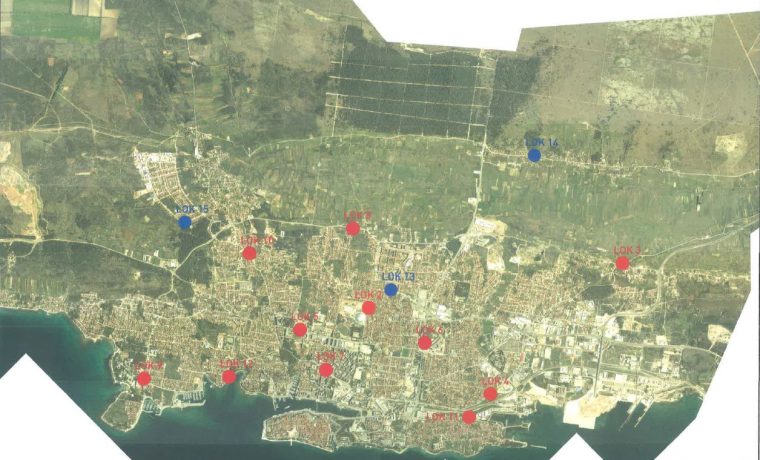Click the red LOK 4 marker
760x460 pixels.
click(x=491, y=394)
